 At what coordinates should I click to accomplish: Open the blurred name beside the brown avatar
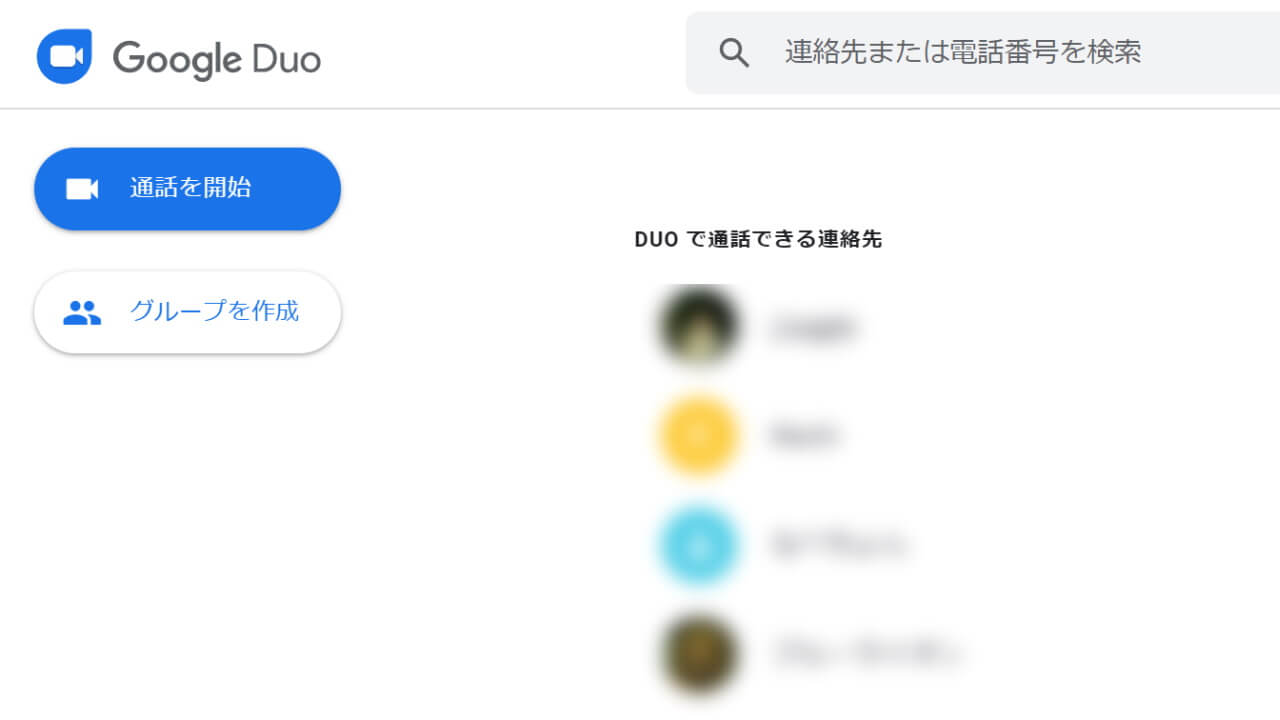click(x=866, y=656)
